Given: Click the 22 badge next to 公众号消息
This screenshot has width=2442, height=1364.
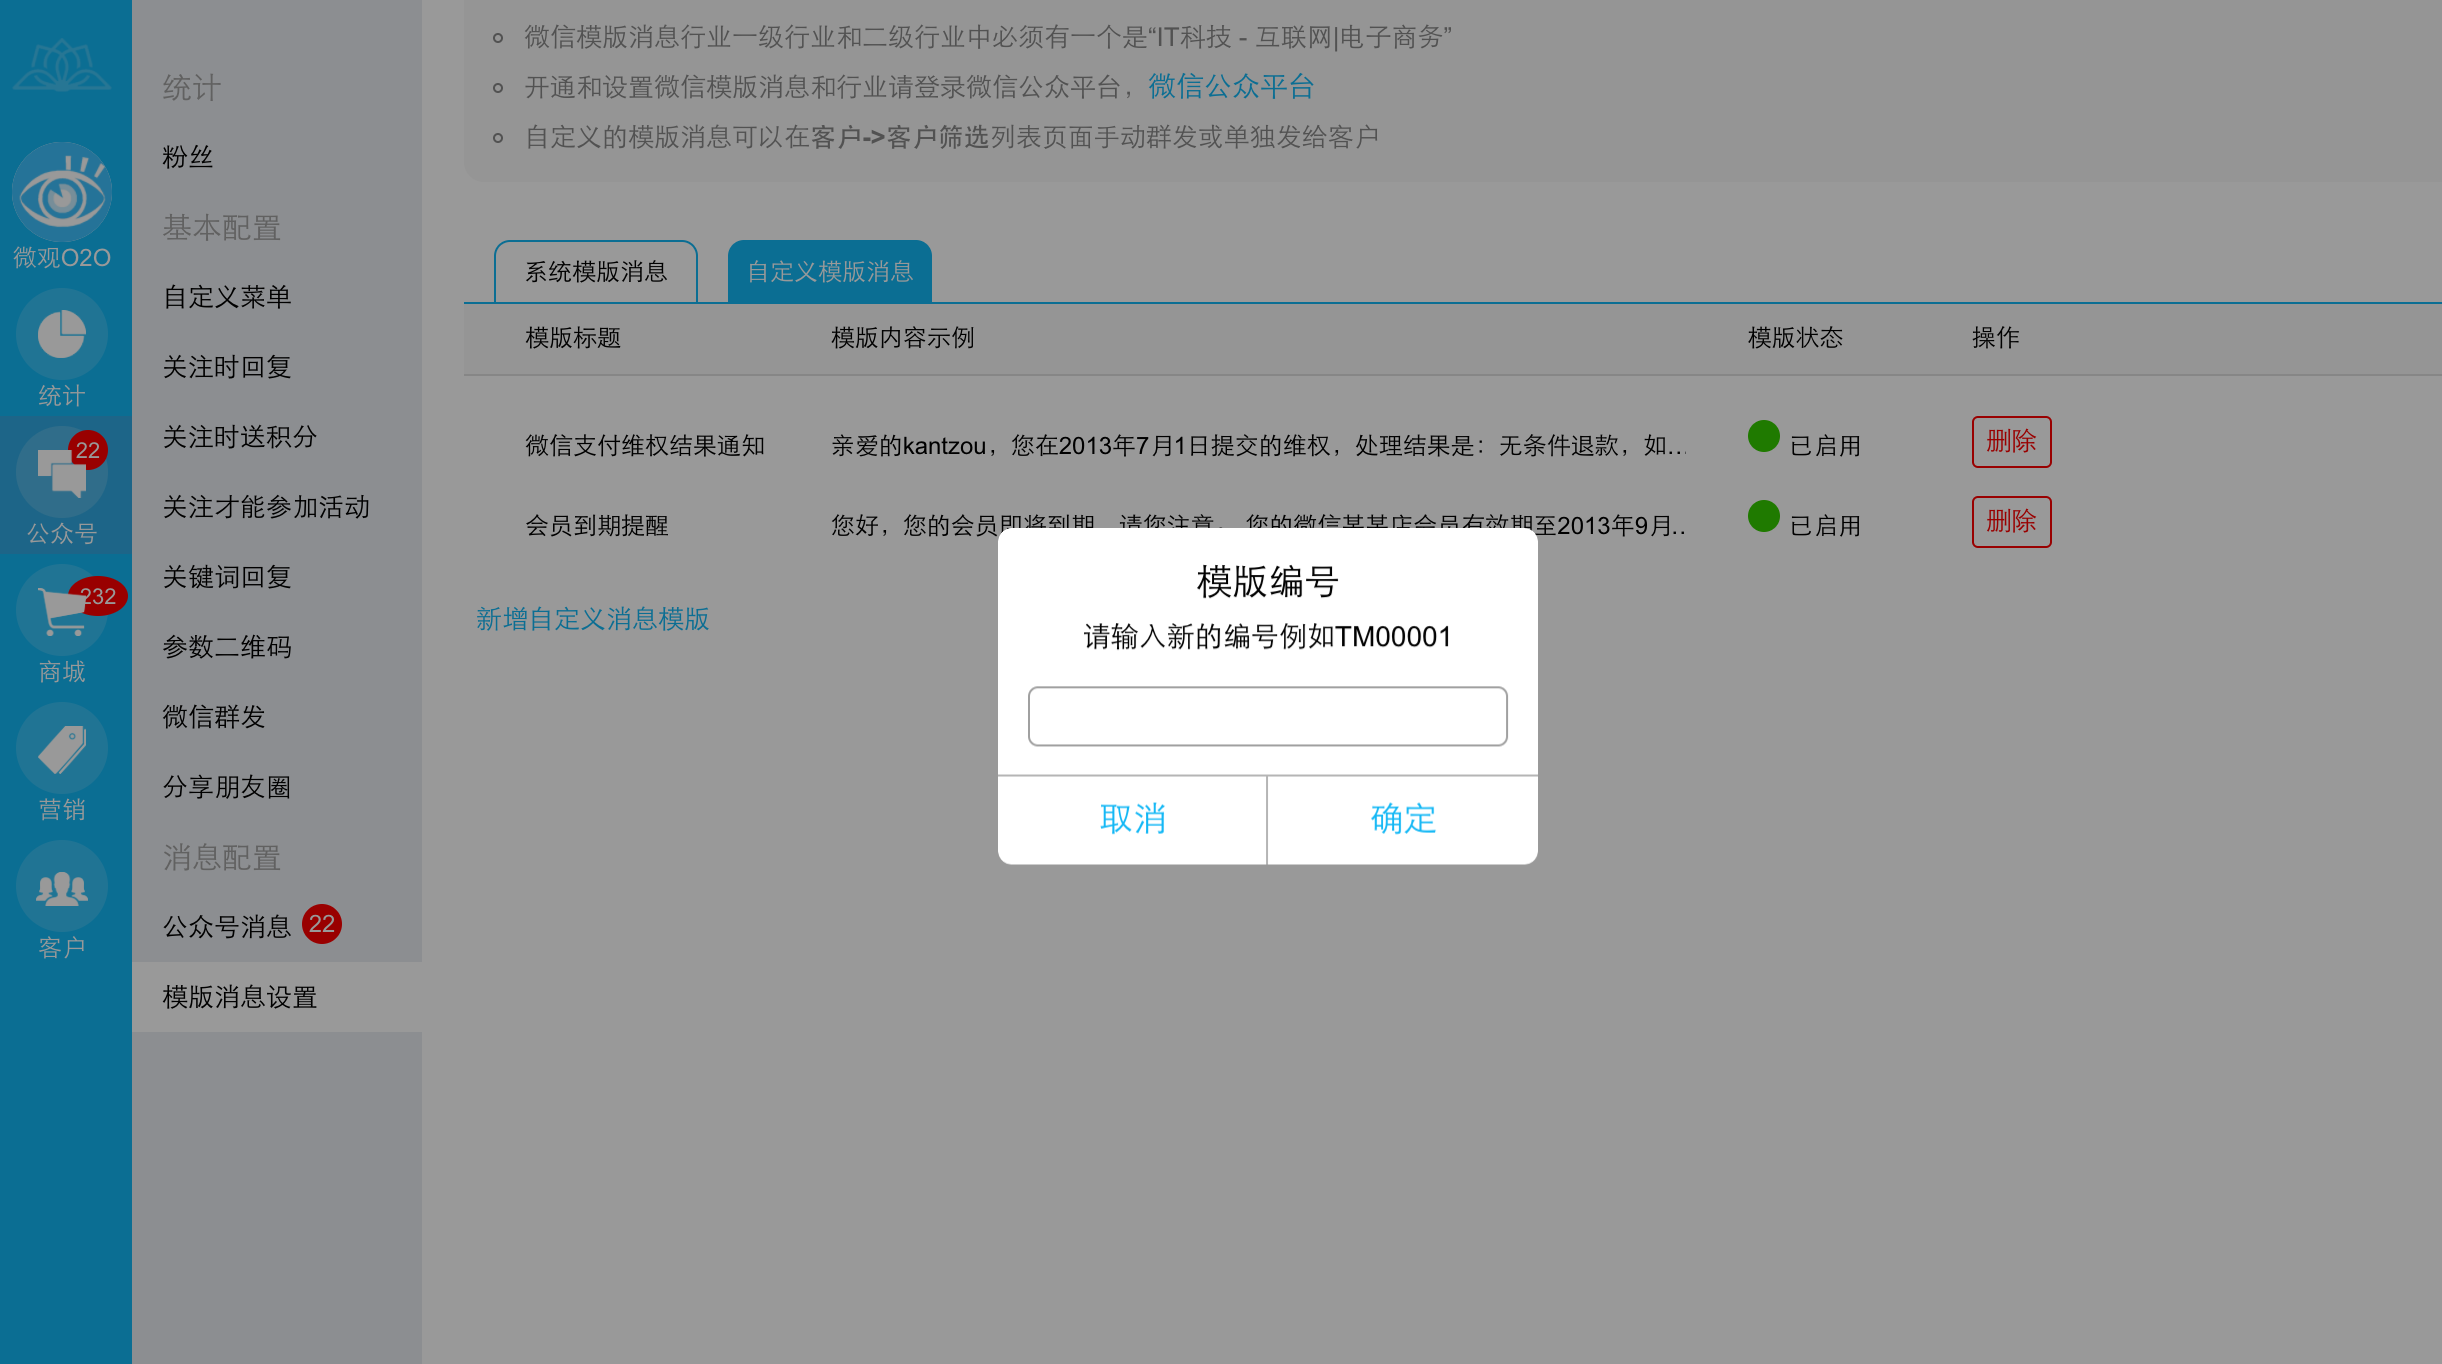Looking at the screenshot, I should (322, 924).
